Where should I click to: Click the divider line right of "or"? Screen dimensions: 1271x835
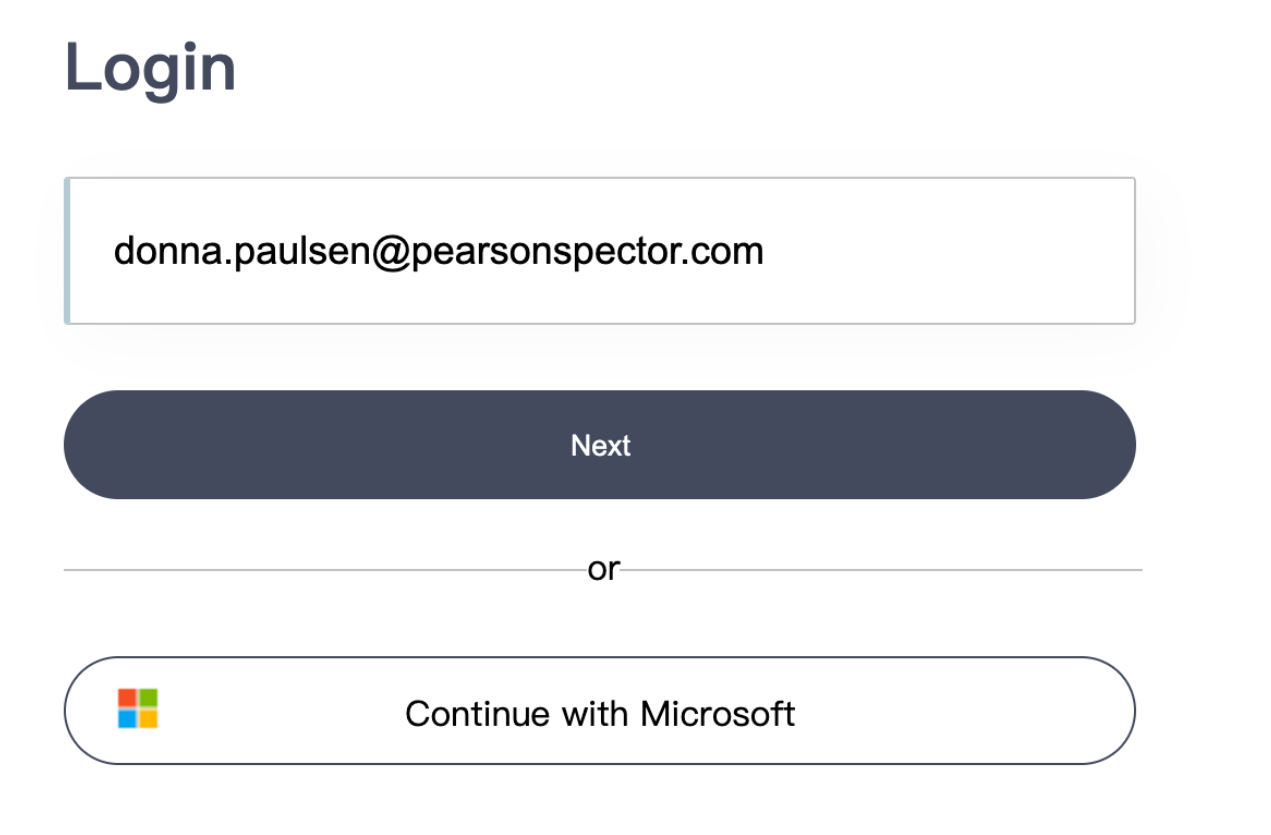pyautogui.click(x=880, y=570)
